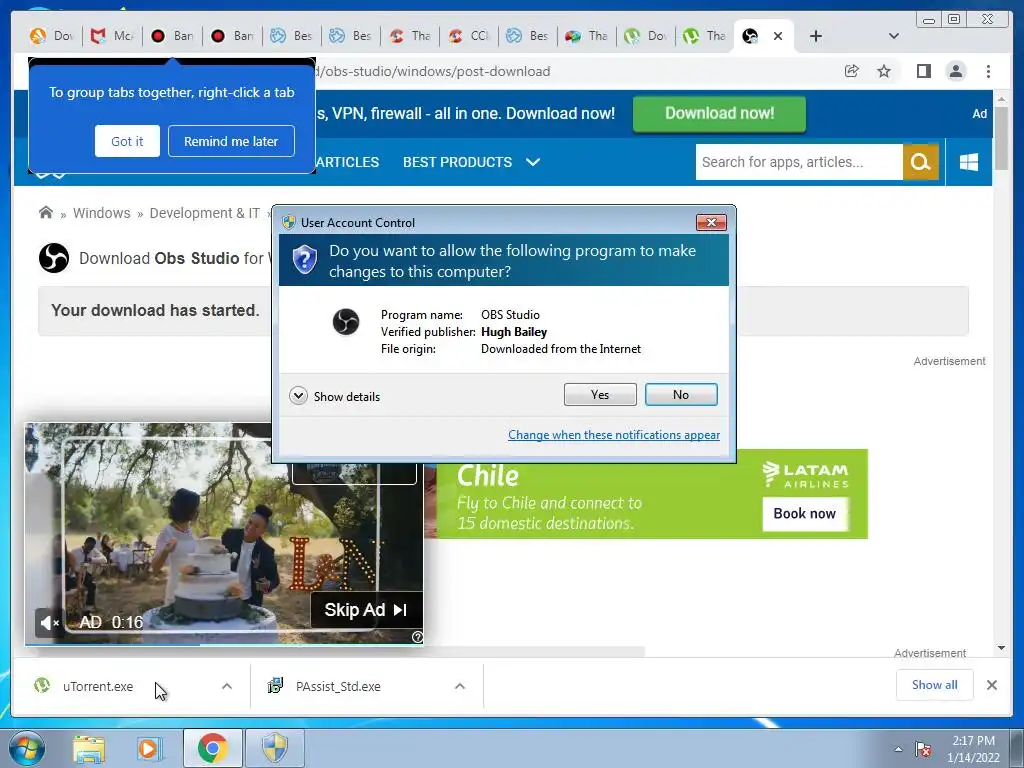Open Chrome three-dot menu

pos(988,71)
